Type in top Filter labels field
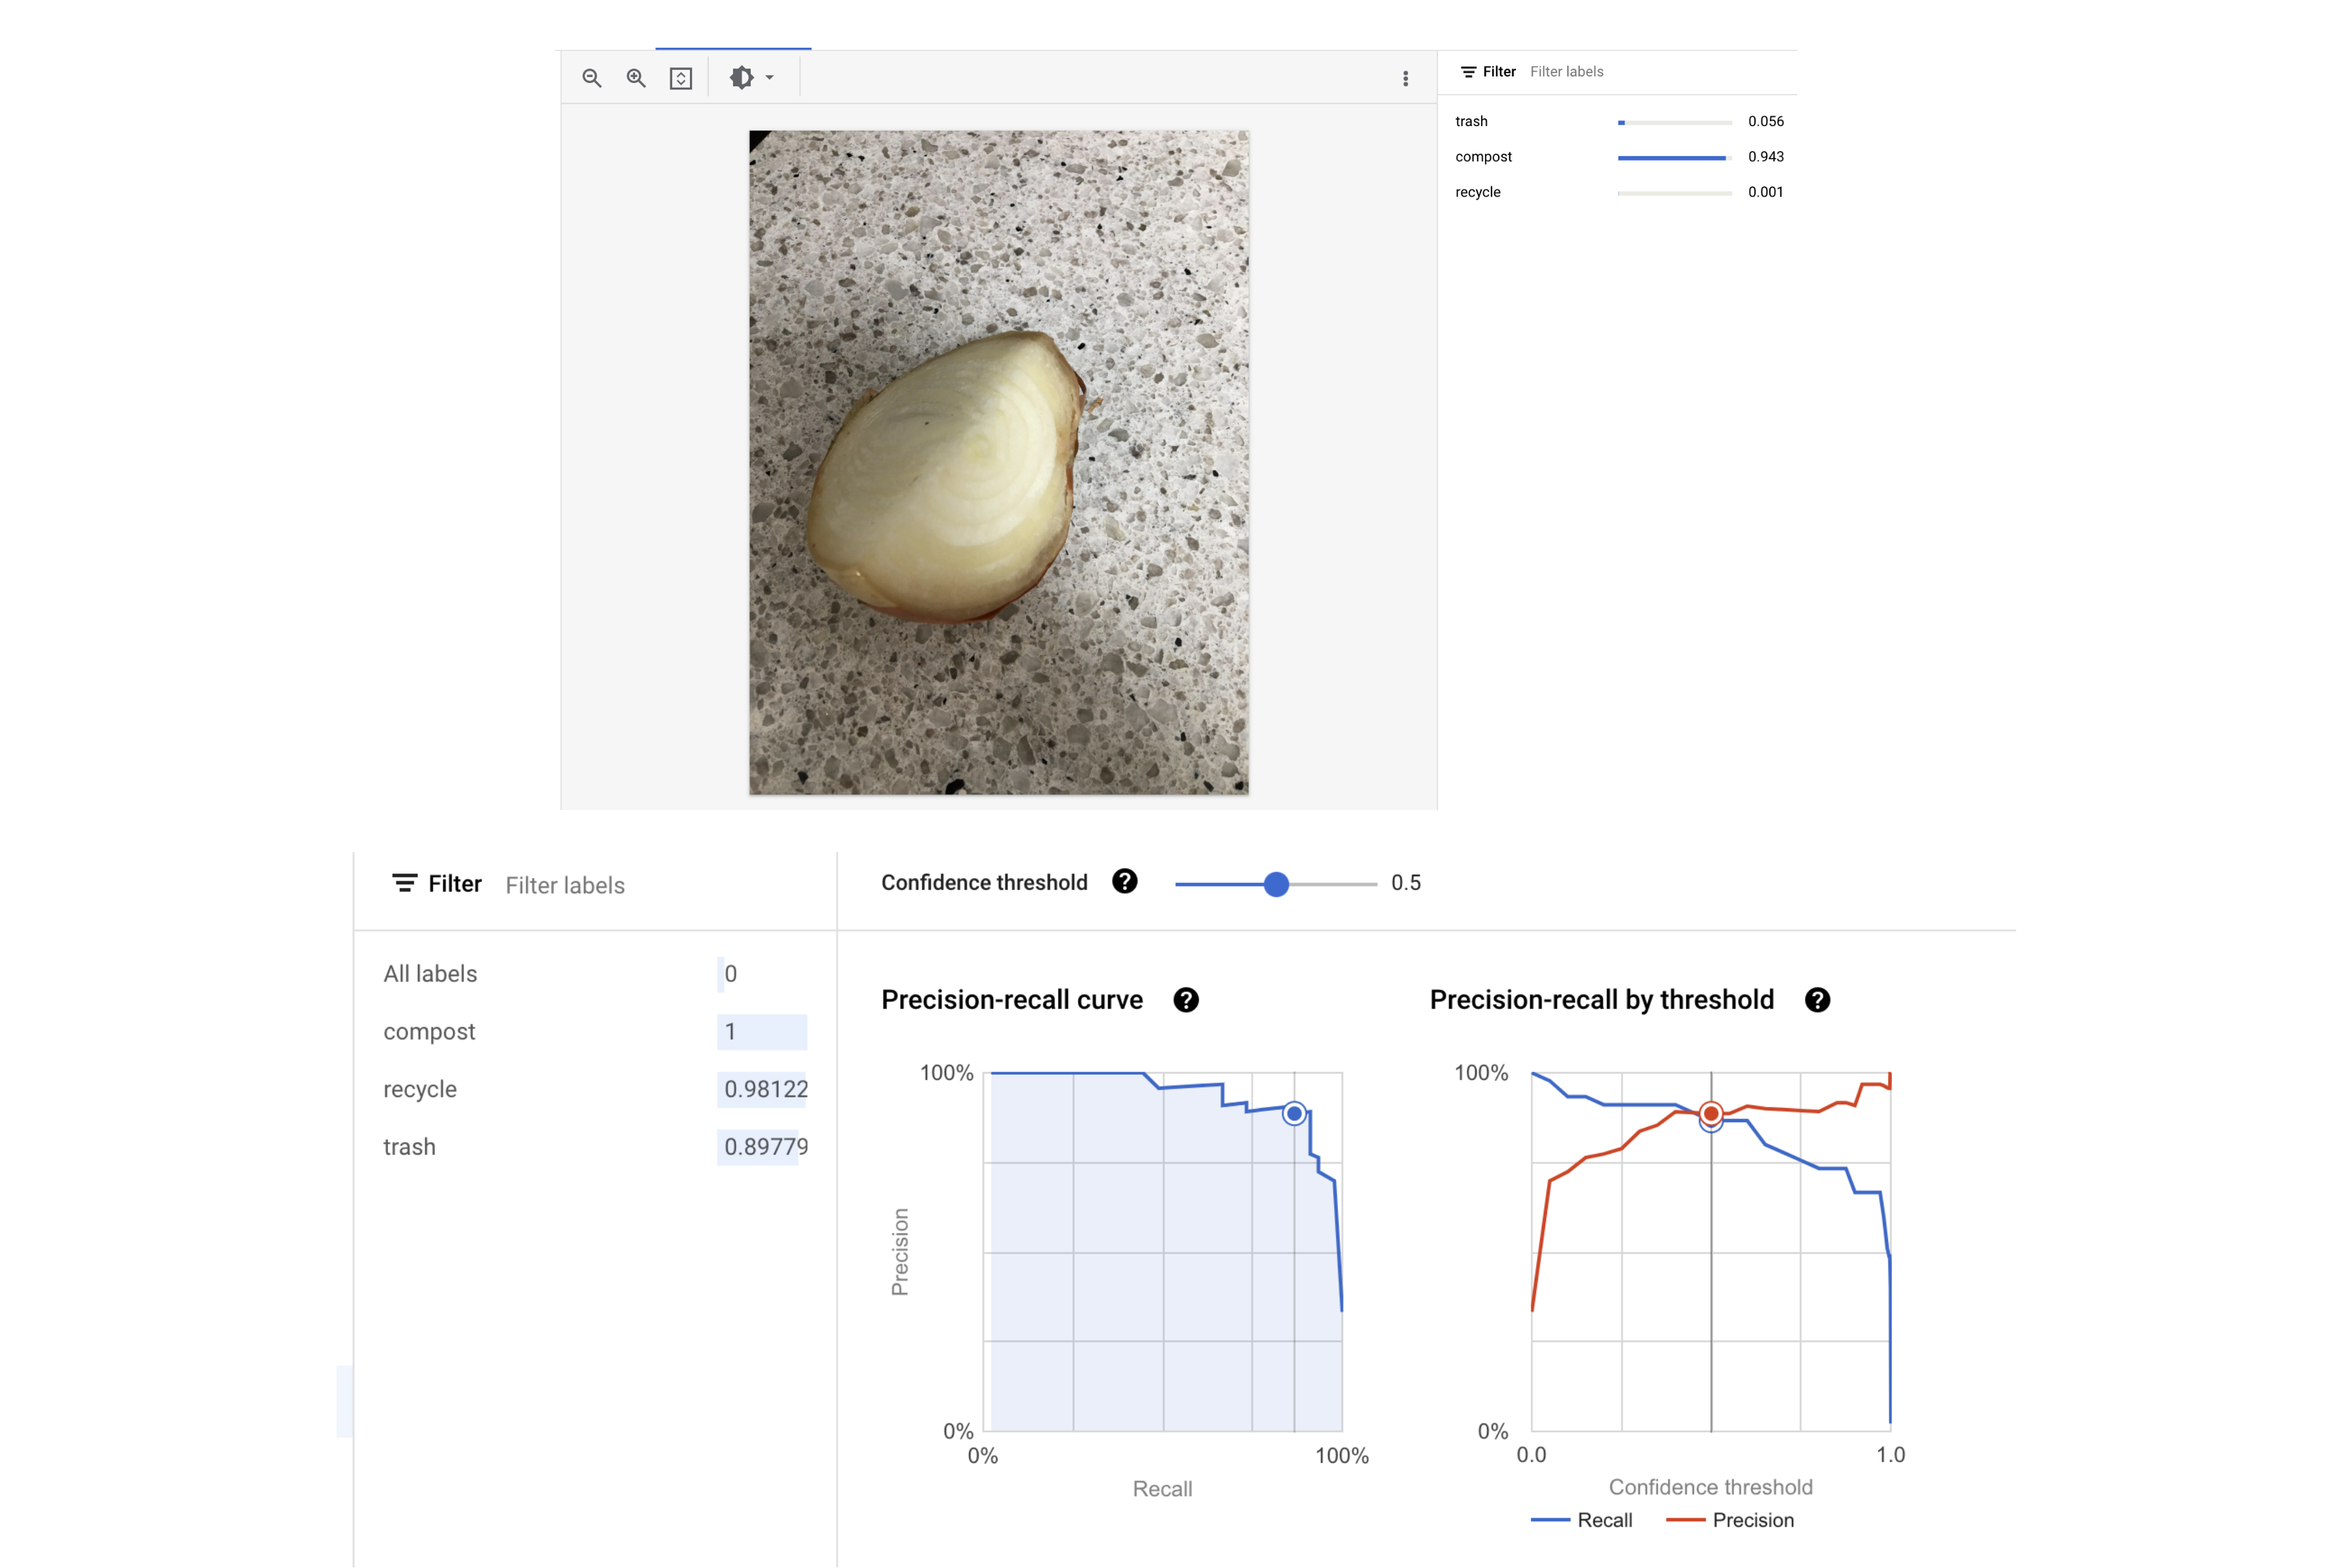Viewport: 2352px width, 1568px height. pos(1620,72)
